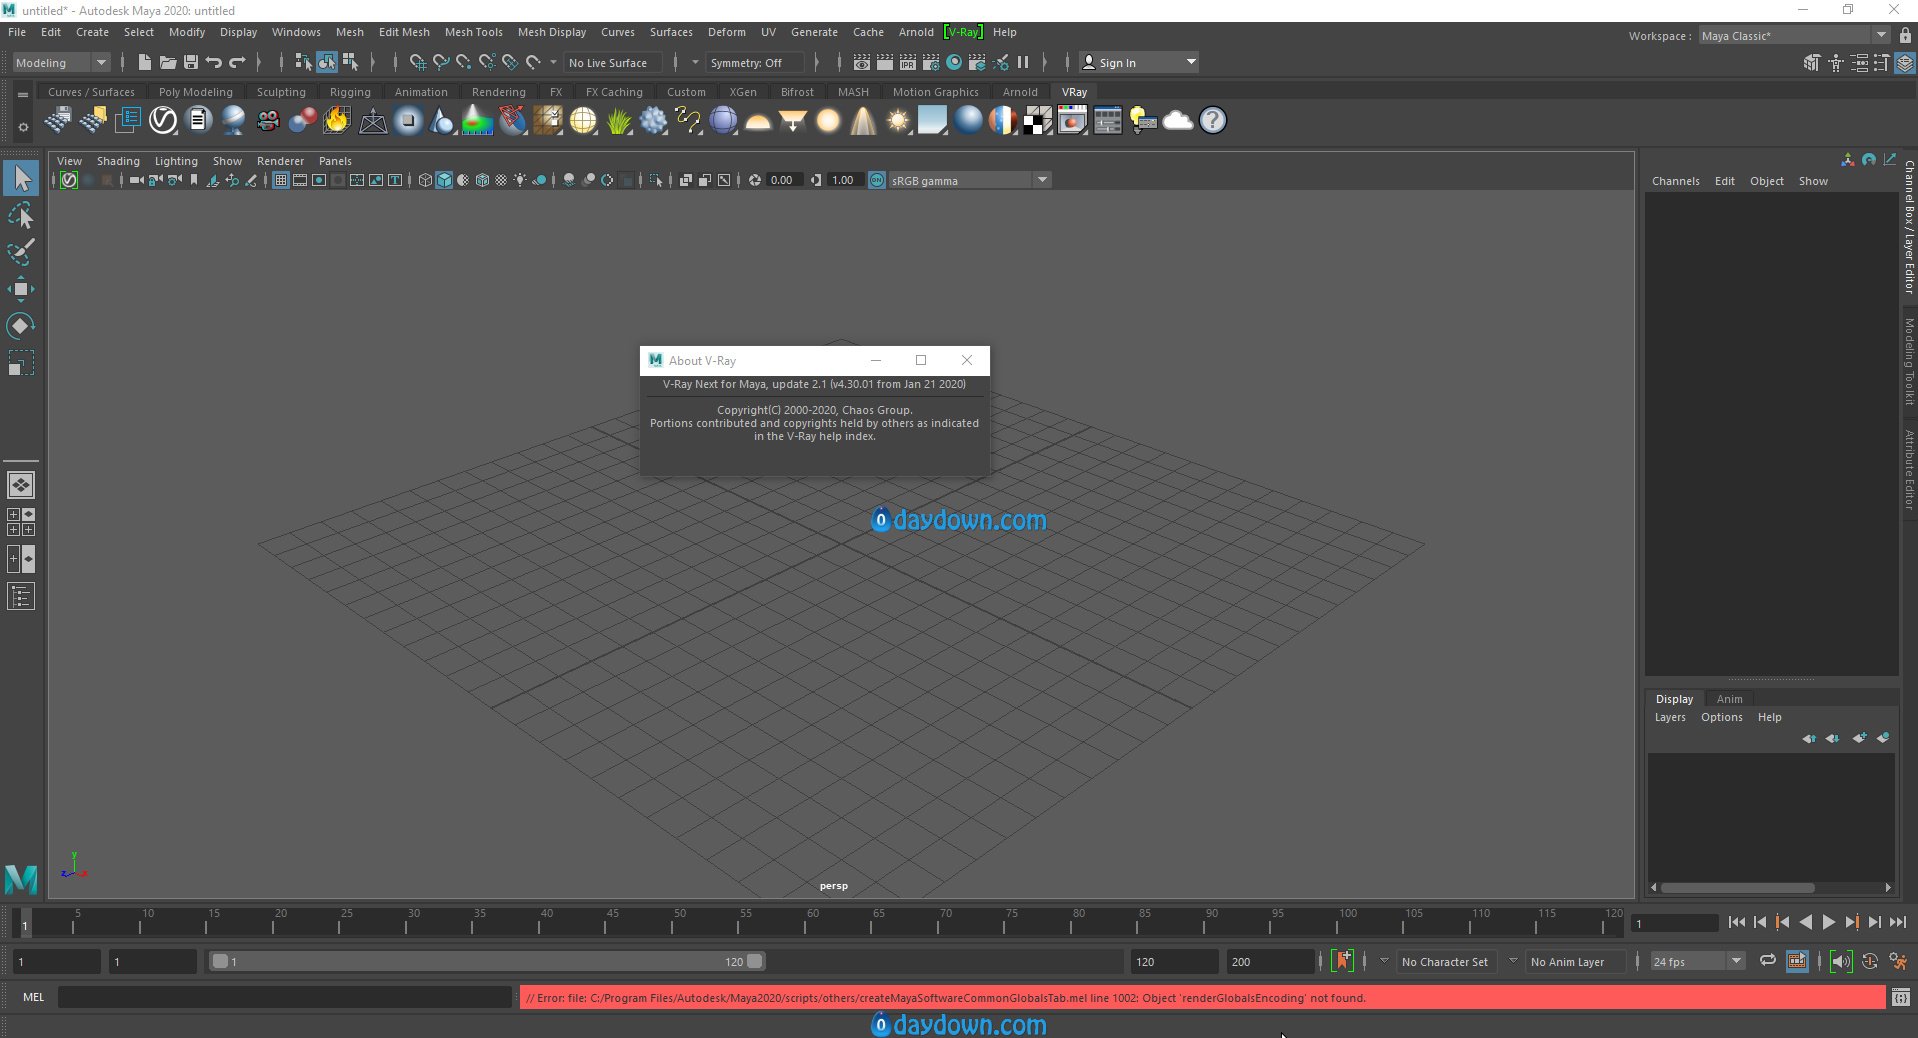Activate the Move tool

pyautogui.click(x=21, y=289)
